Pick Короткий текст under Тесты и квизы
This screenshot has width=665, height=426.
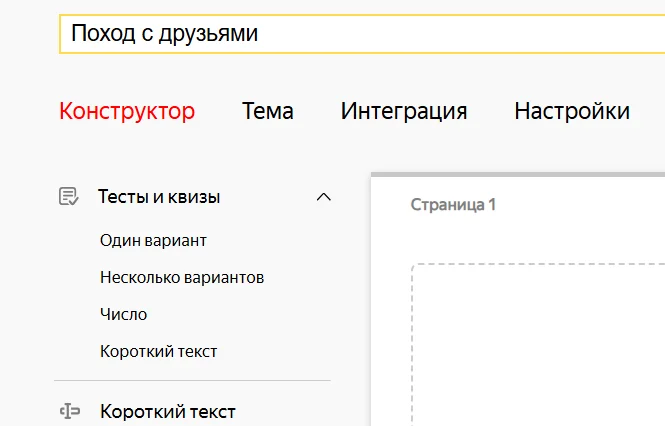[x=159, y=351]
